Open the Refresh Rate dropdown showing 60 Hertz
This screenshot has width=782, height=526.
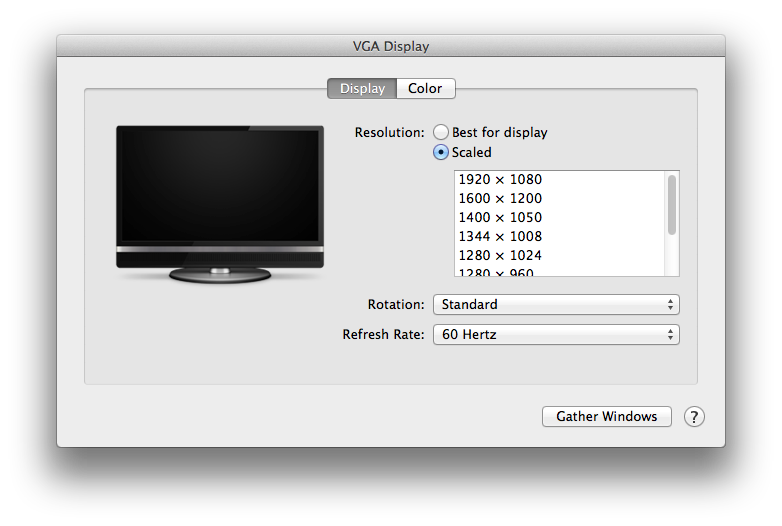(555, 335)
